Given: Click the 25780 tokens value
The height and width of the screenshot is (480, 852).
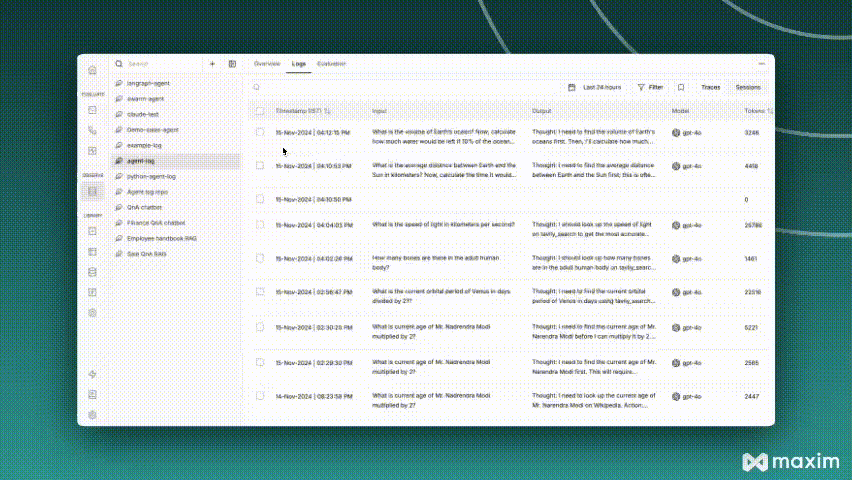Looking at the screenshot, I should click(753, 225).
